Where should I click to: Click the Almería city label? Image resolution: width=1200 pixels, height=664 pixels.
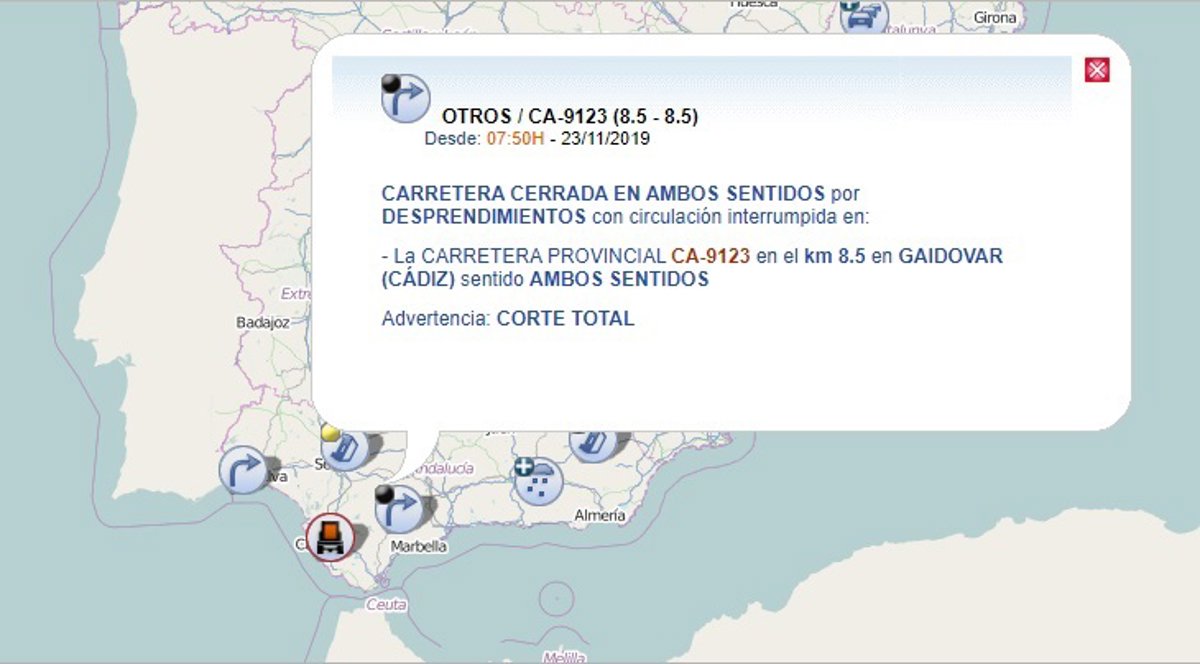[600, 516]
